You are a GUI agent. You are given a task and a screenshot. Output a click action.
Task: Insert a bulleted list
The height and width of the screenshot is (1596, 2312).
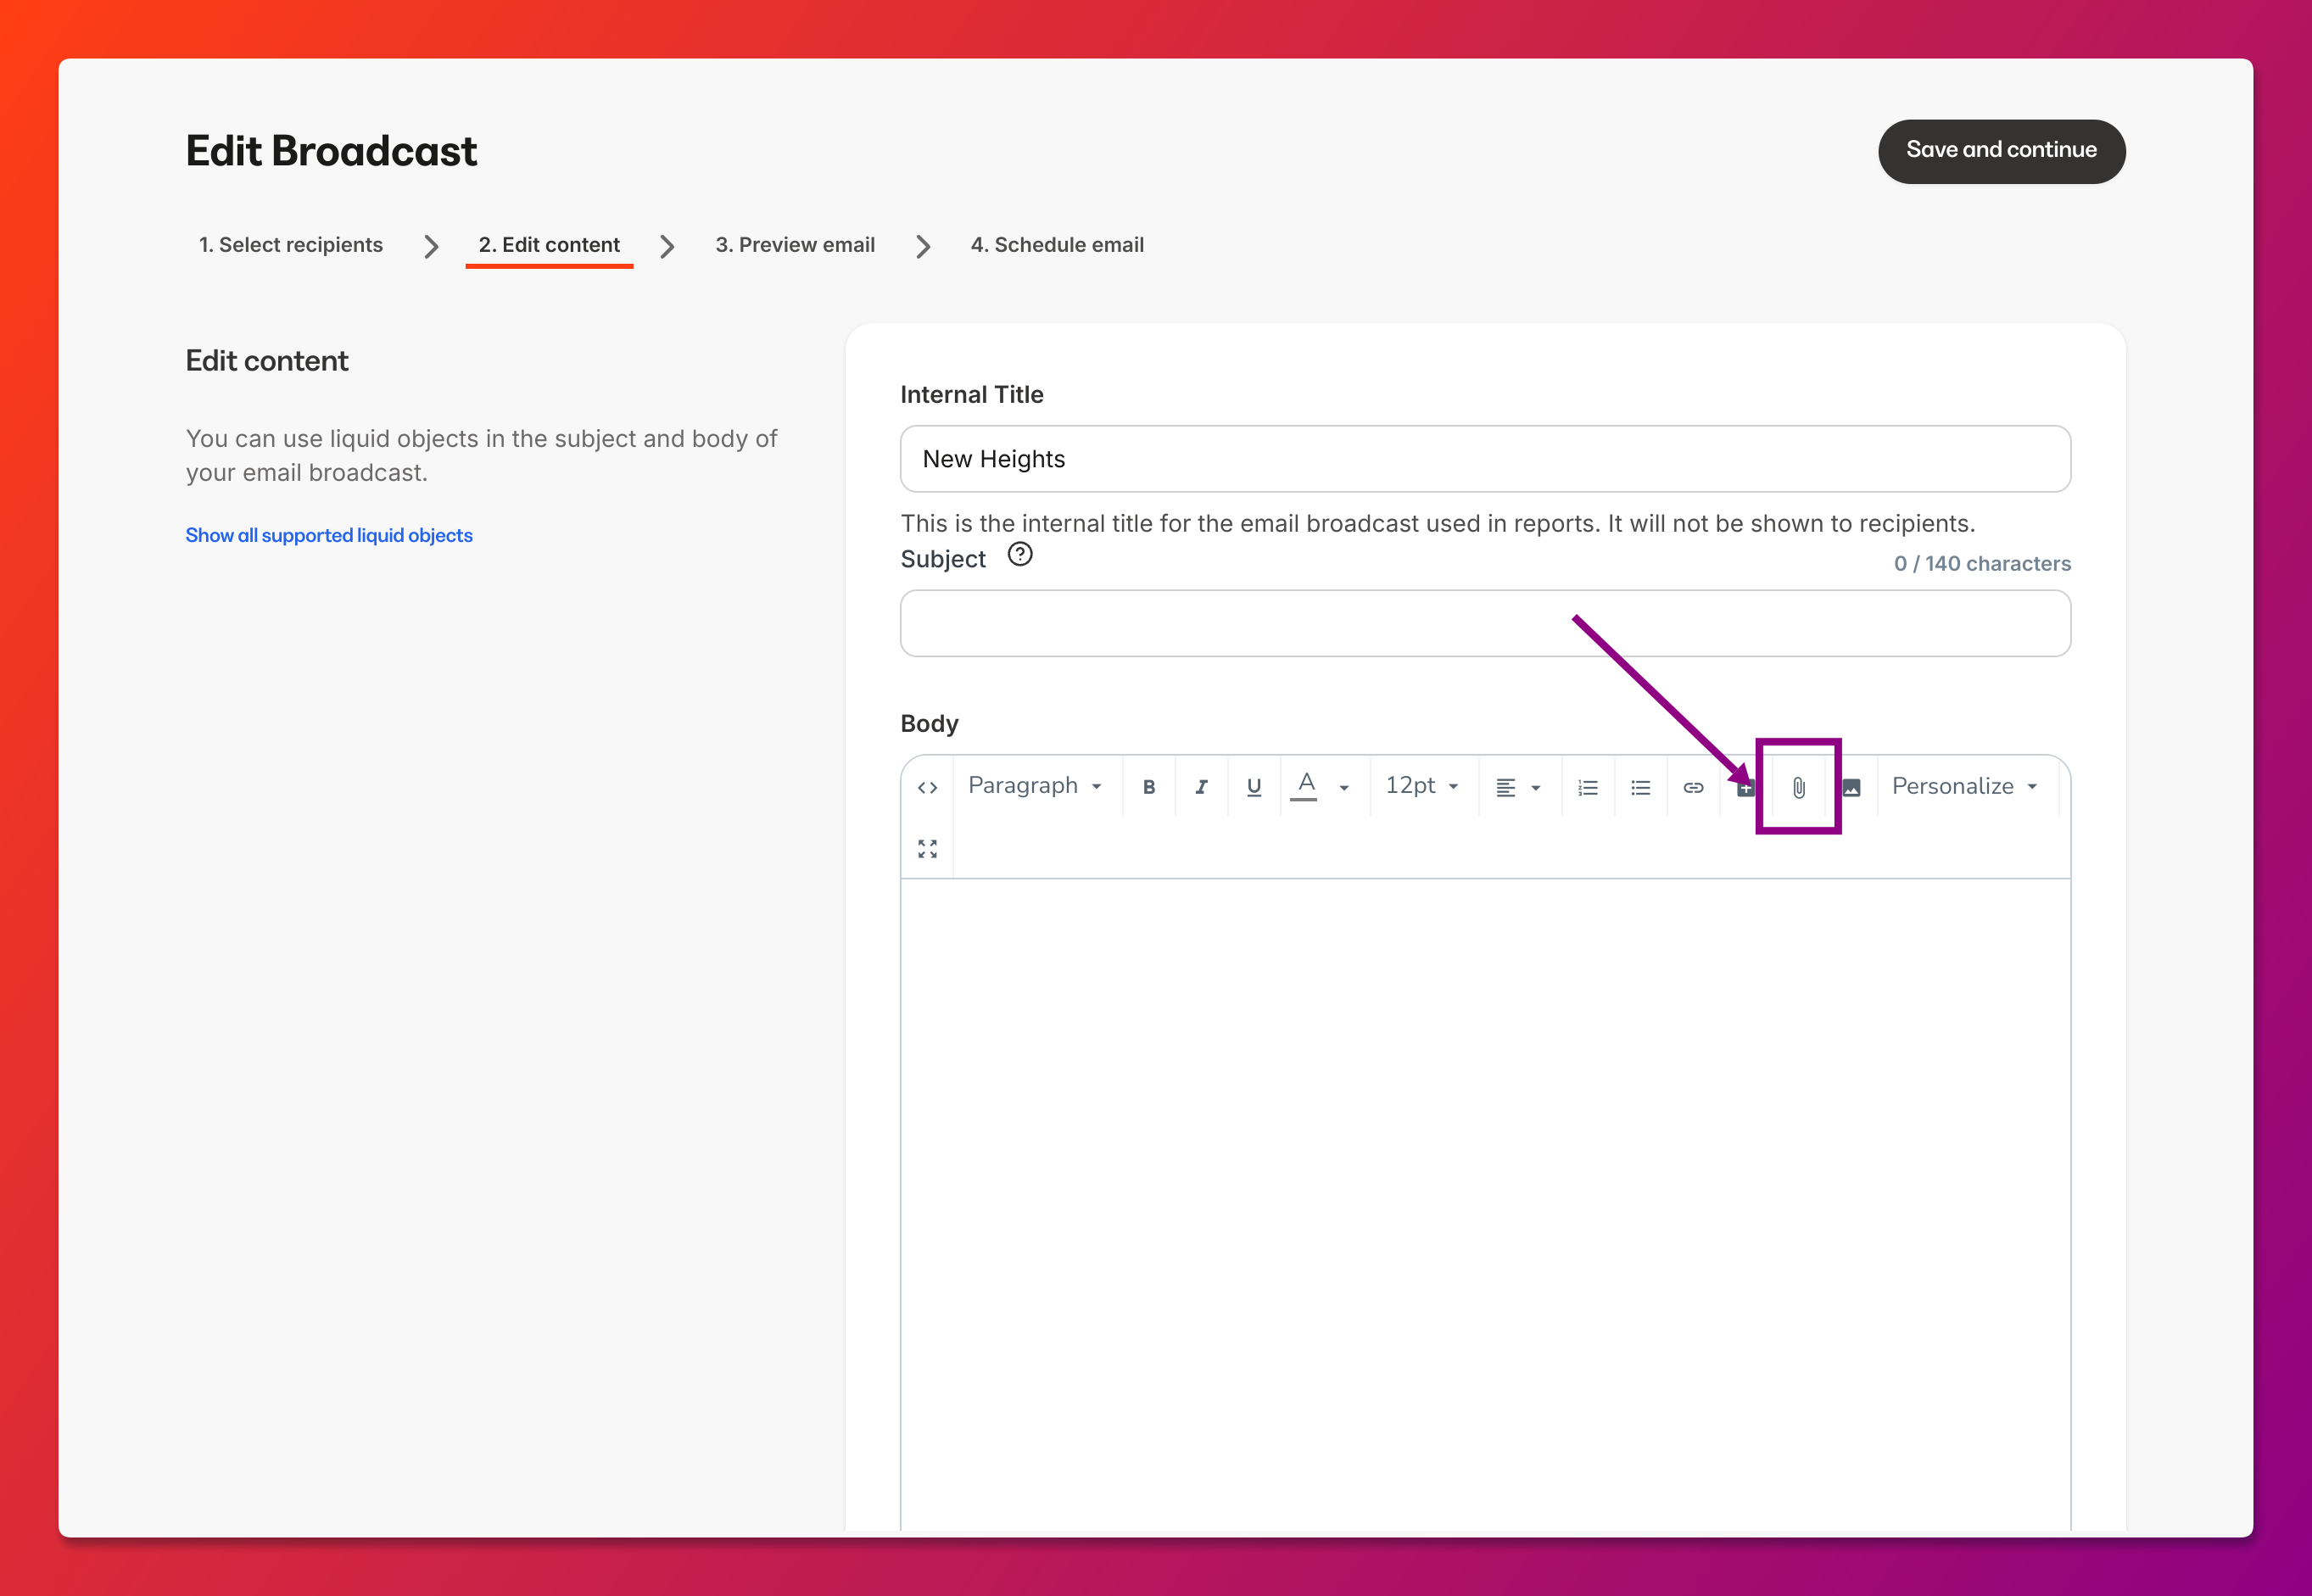(x=1640, y=788)
